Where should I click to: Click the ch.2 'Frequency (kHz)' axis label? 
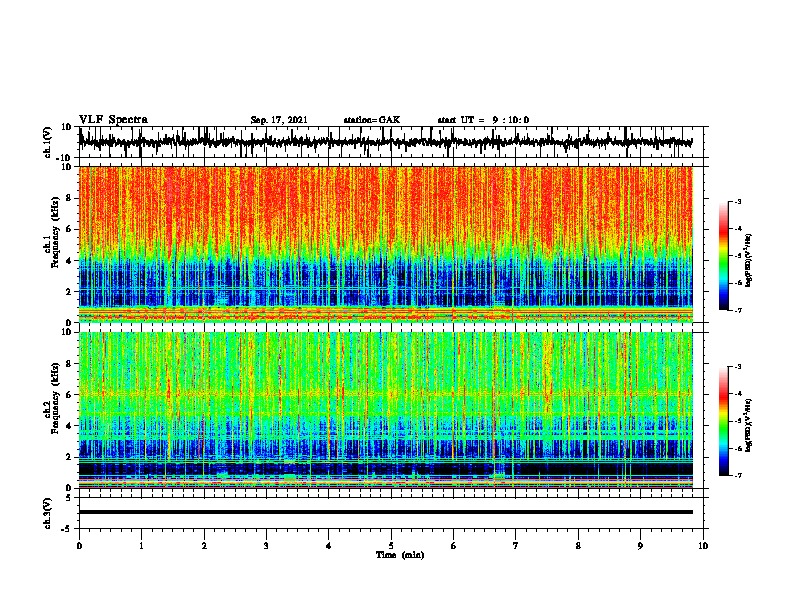(55, 398)
